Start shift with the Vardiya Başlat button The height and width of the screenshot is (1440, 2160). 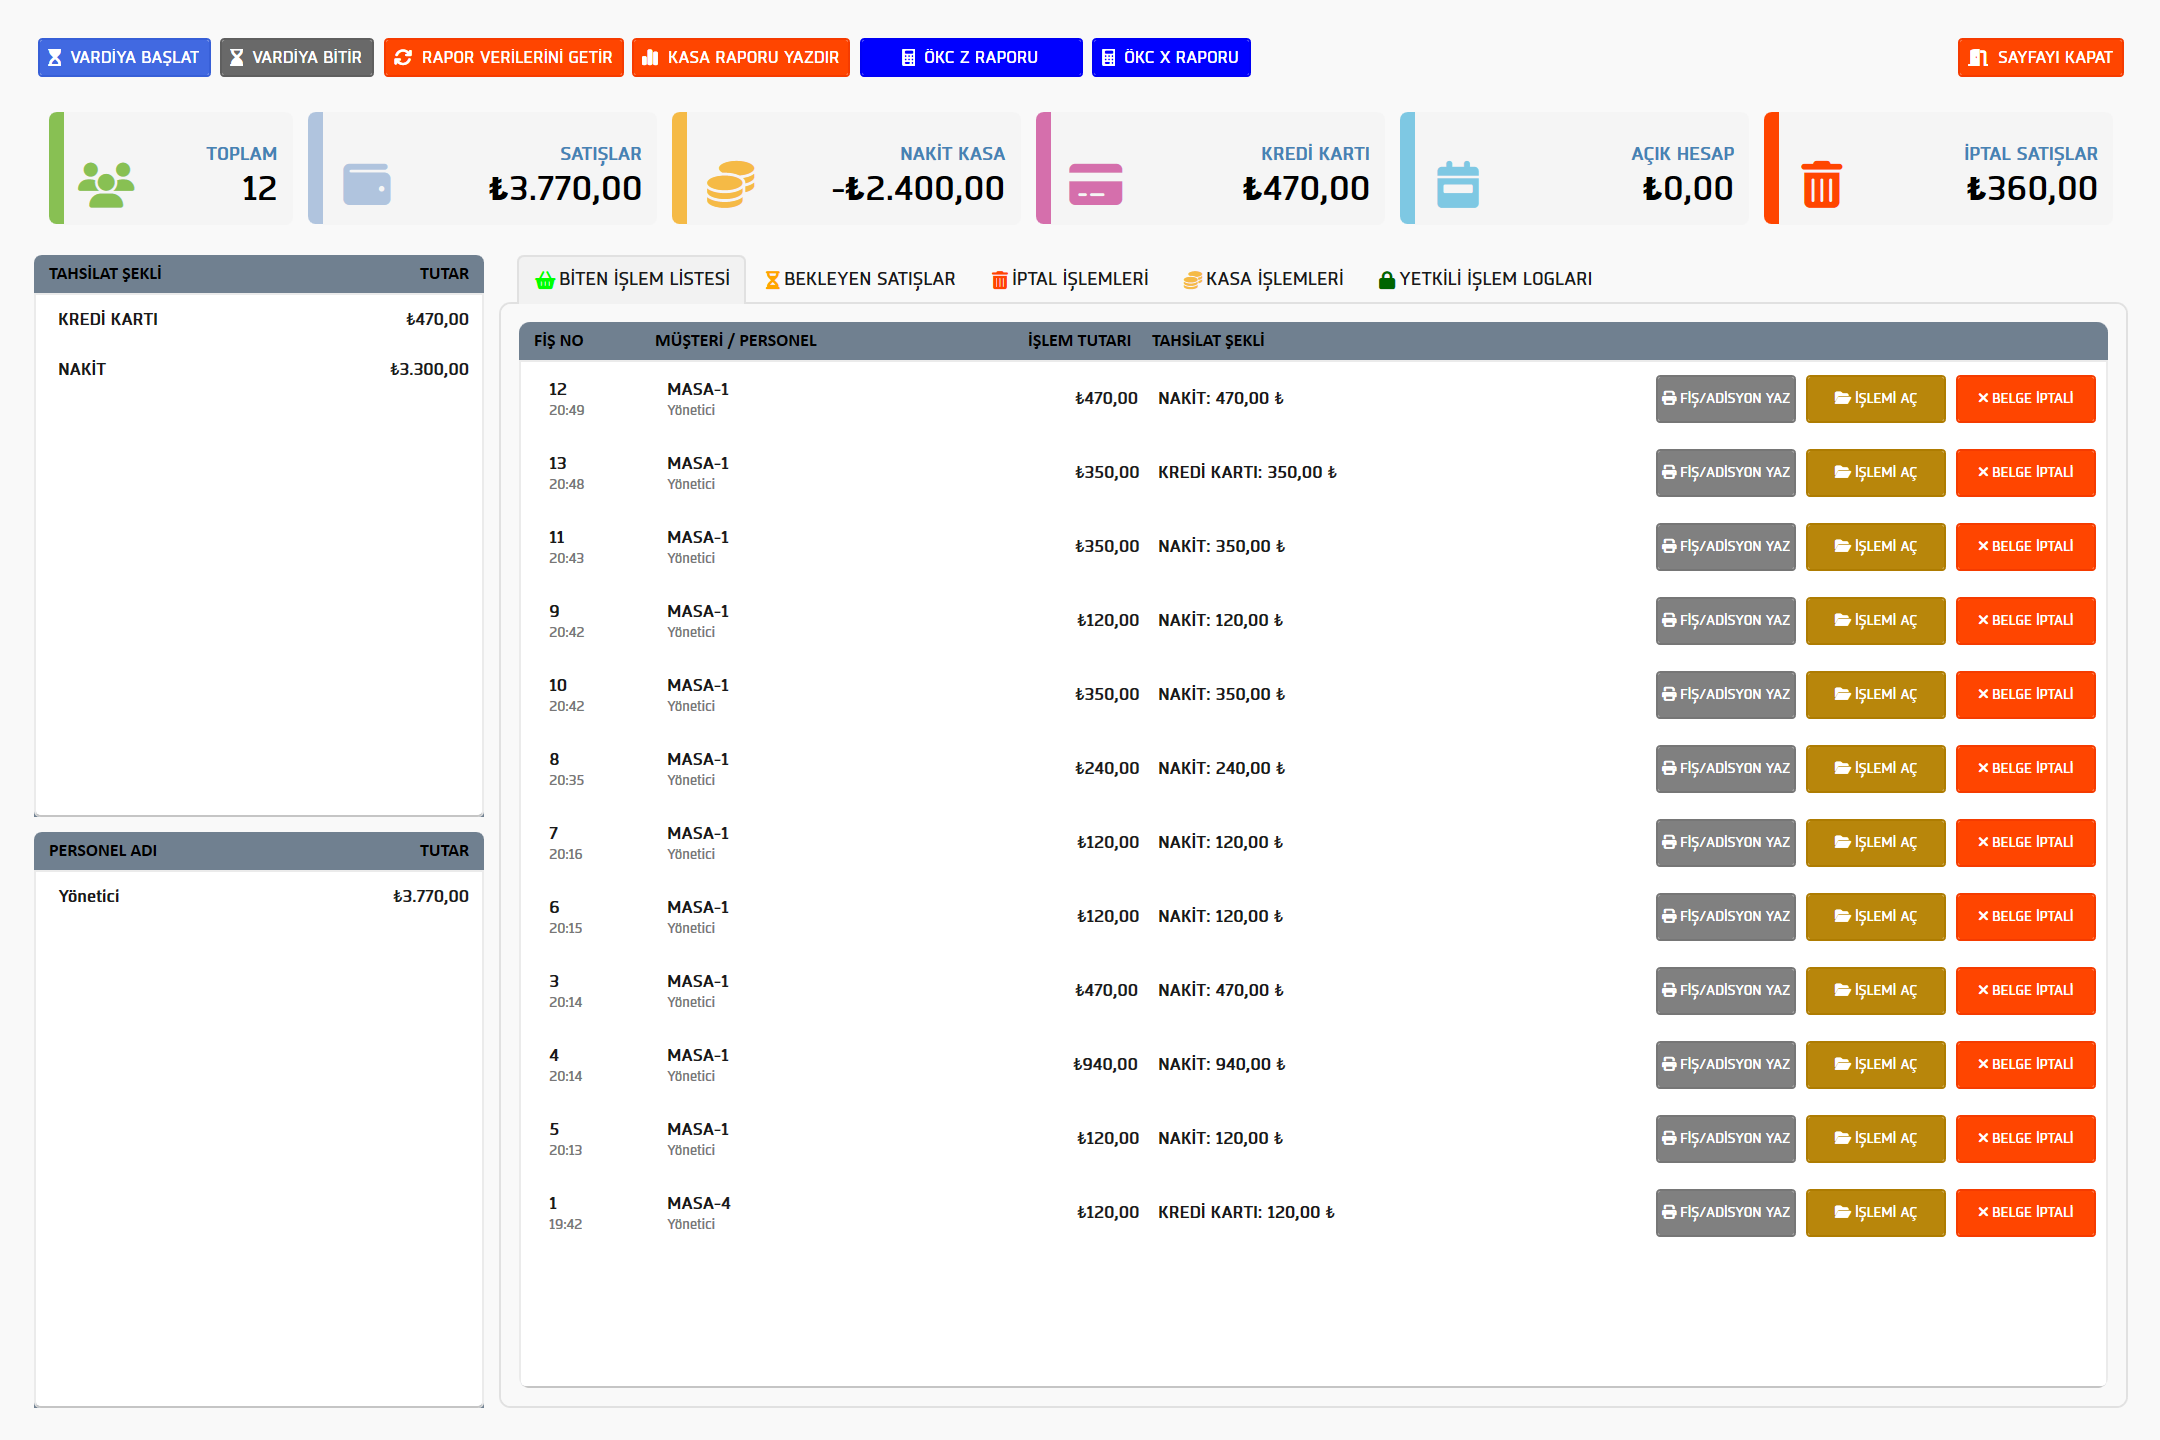point(124,58)
